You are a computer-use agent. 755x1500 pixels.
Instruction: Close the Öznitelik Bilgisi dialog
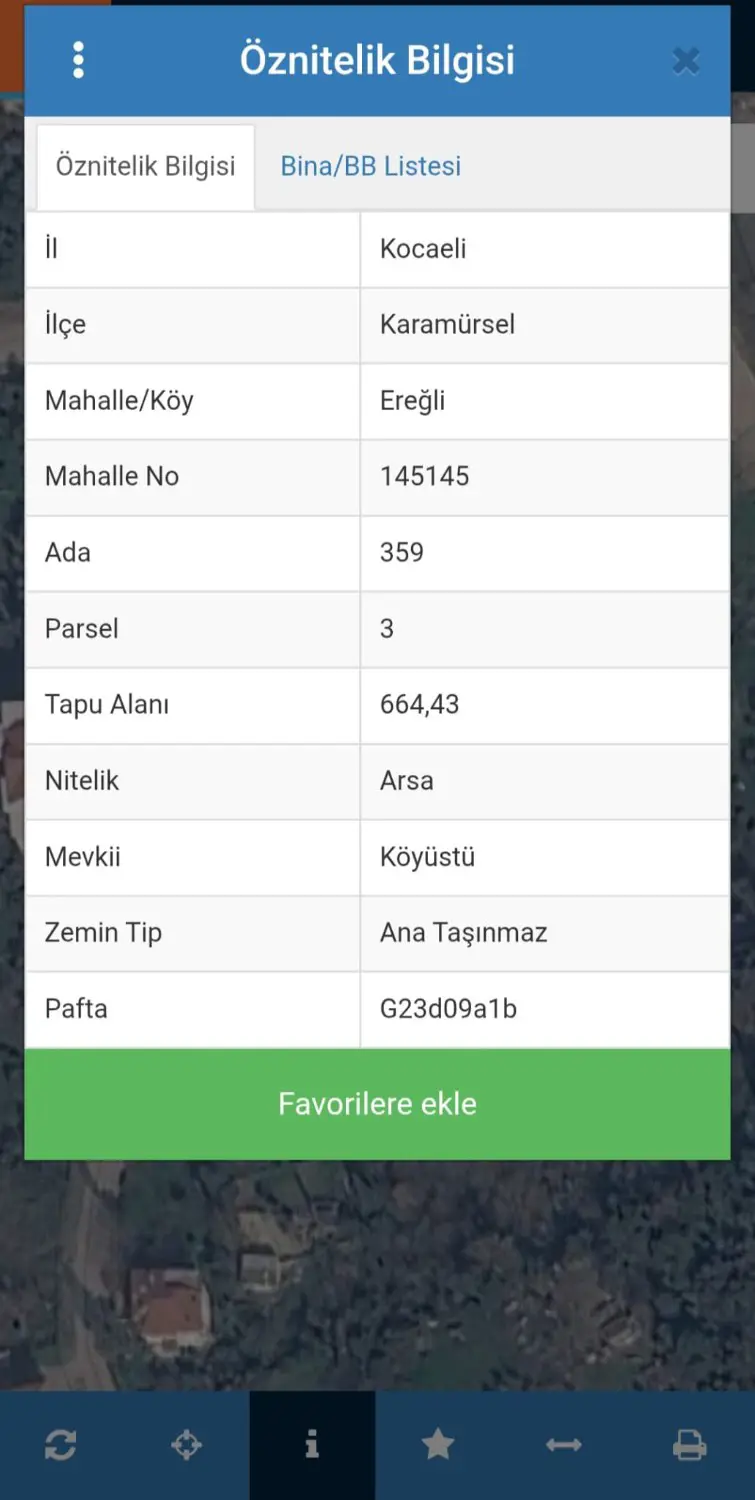pyautogui.click(x=686, y=61)
